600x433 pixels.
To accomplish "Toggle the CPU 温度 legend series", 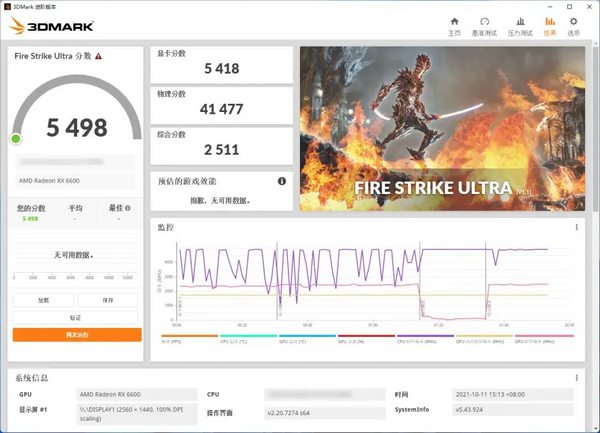I will coord(233,340).
